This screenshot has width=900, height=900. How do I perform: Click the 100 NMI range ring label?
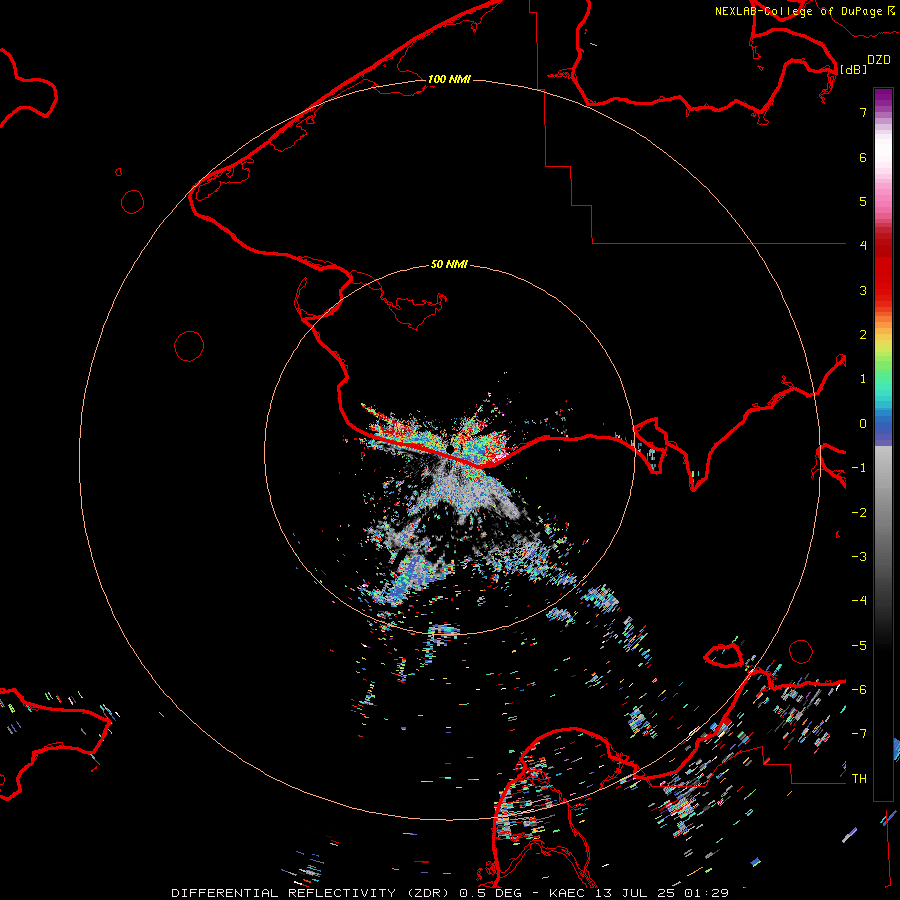(449, 79)
